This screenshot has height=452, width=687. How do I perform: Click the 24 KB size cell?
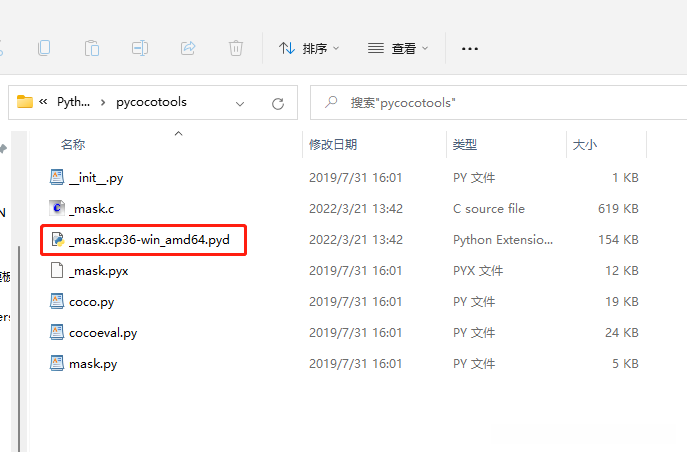(x=622, y=332)
